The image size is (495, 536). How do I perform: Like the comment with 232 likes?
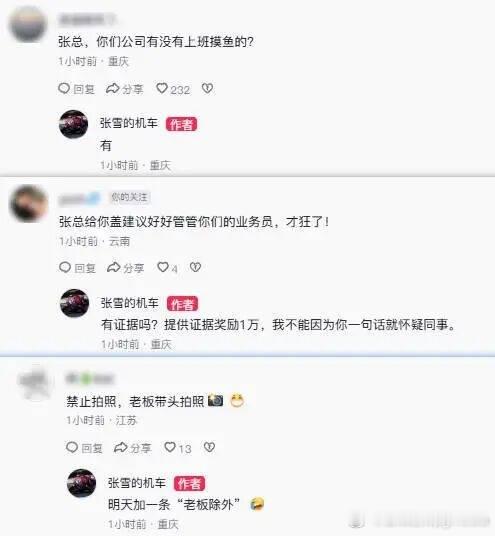pyautogui.click(x=173, y=89)
